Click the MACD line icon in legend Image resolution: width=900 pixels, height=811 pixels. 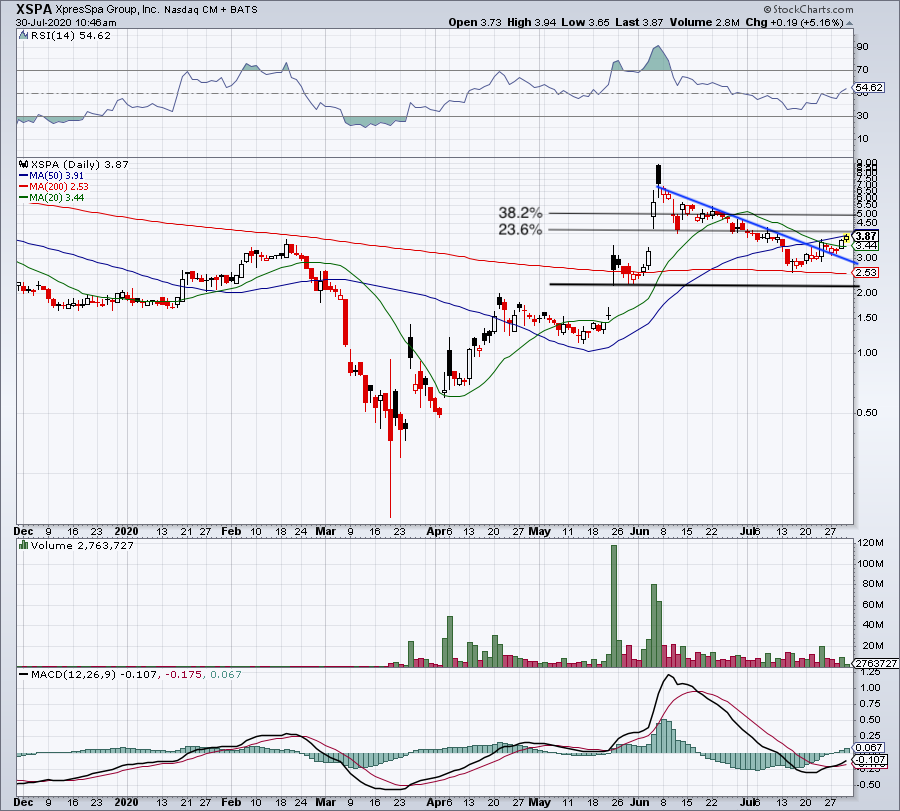click(24, 674)
